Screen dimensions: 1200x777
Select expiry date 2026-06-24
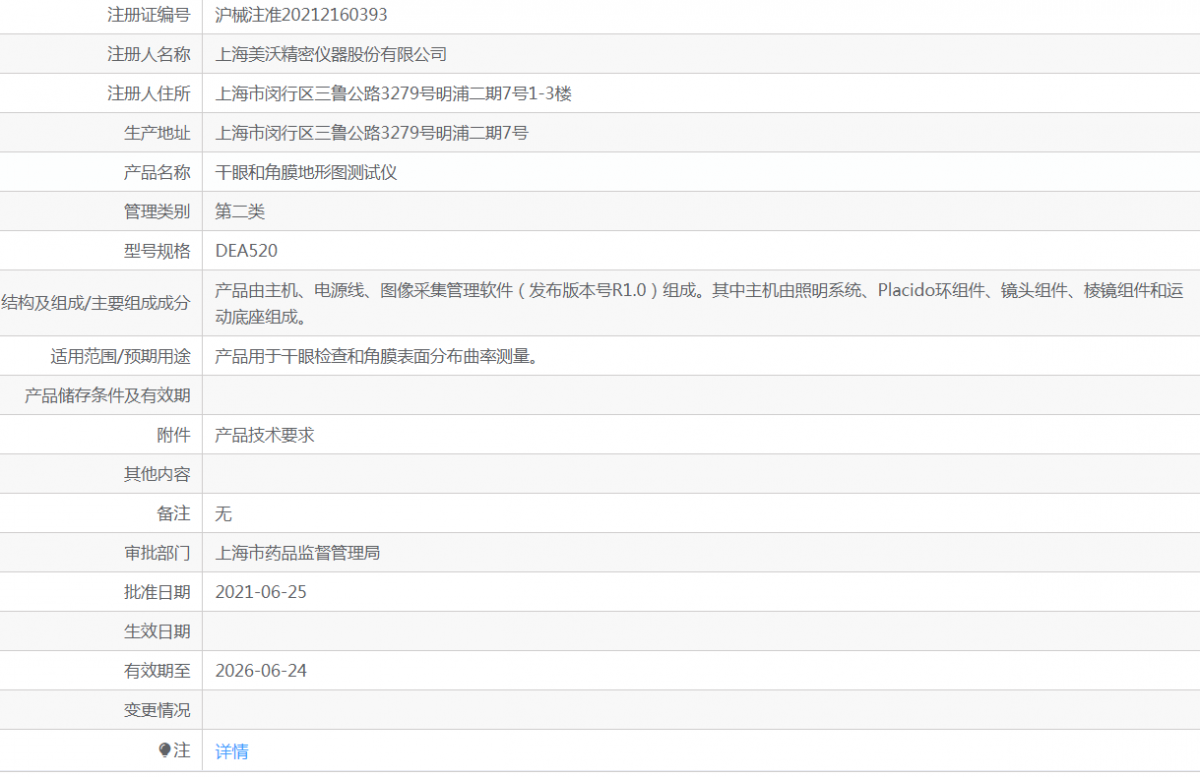[x=261, y=671]
